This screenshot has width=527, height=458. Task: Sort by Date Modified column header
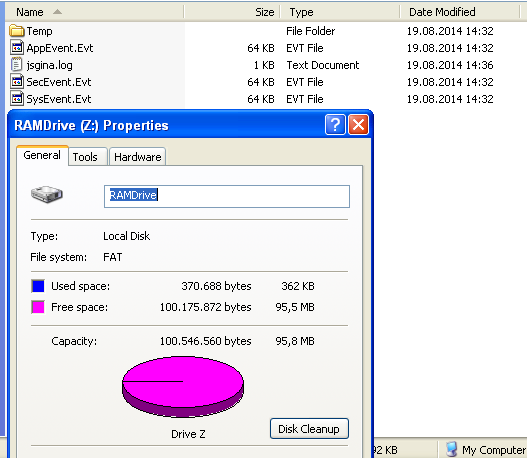click(460, 12)
